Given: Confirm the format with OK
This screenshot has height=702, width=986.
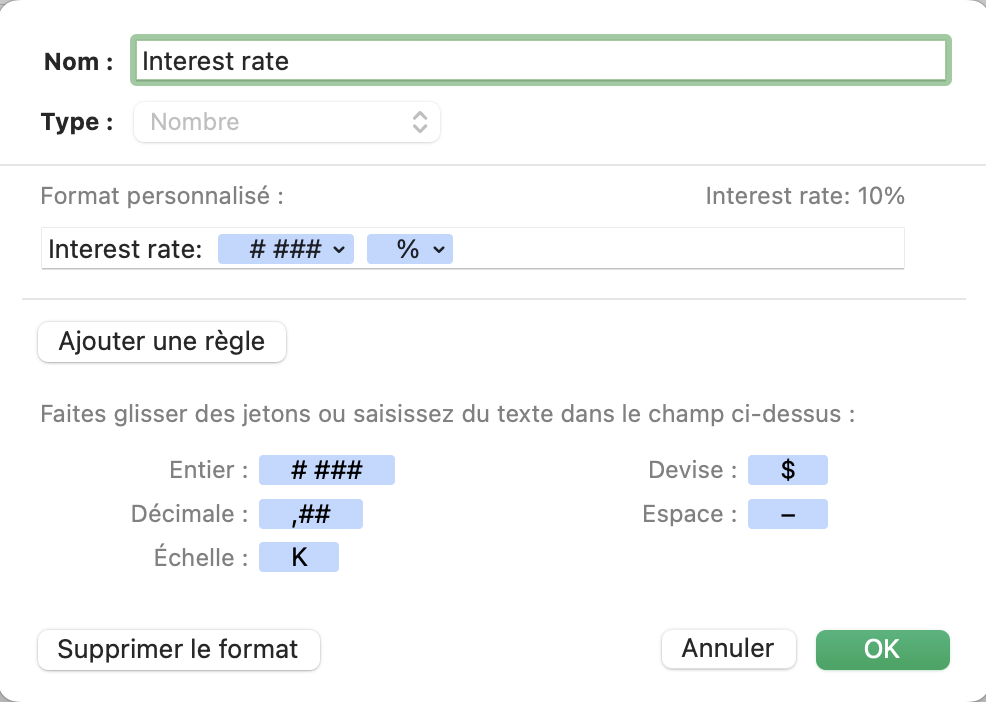Looking at the screenshot, I should pyautogui.click(x=882, y=648).
